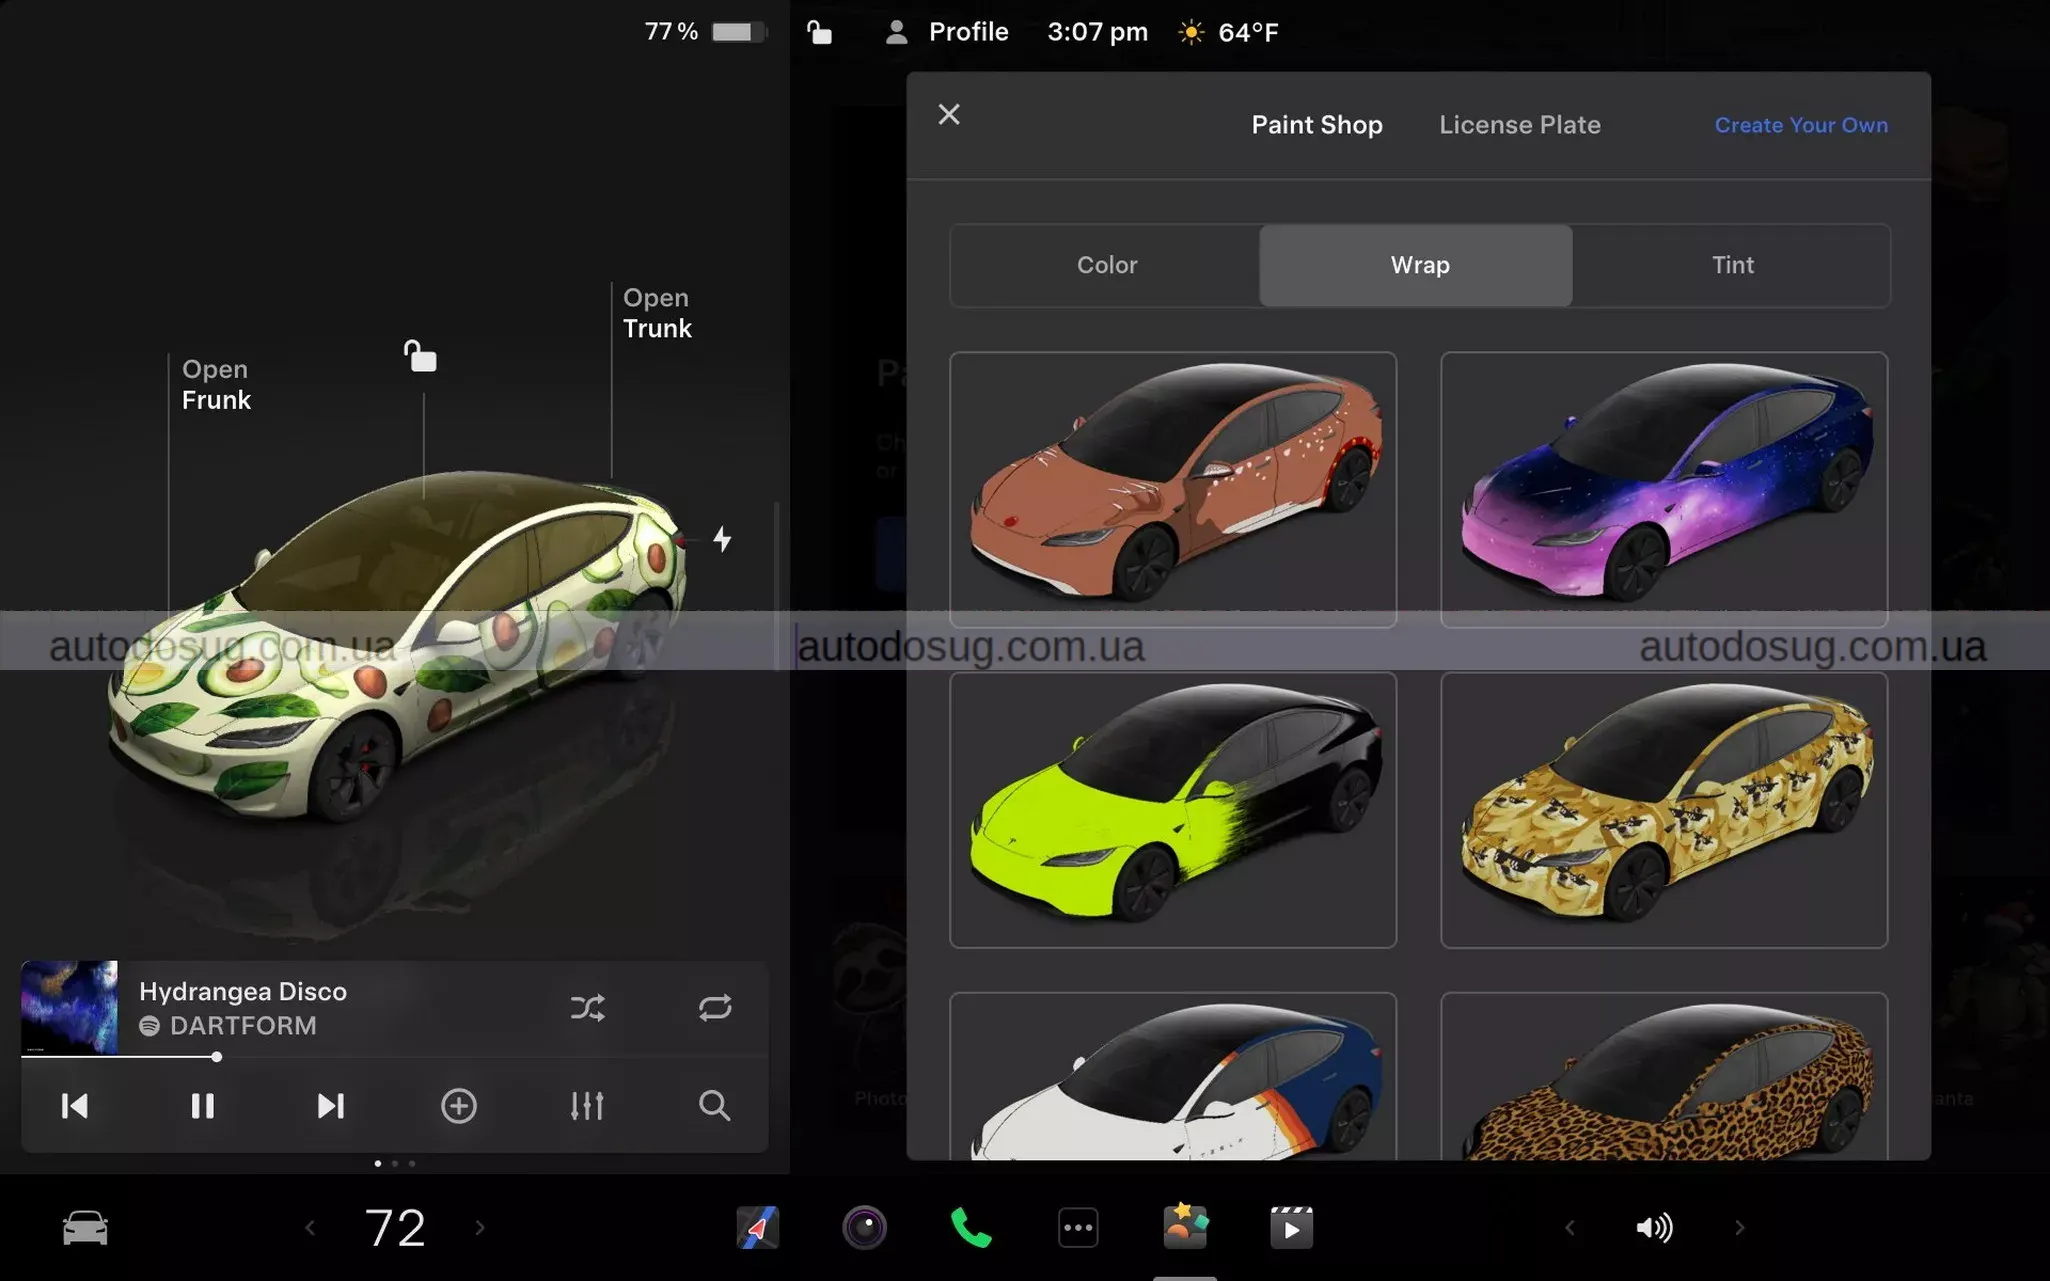
Task: Open the three-dot app launcher
Action: [1077, 1227]
